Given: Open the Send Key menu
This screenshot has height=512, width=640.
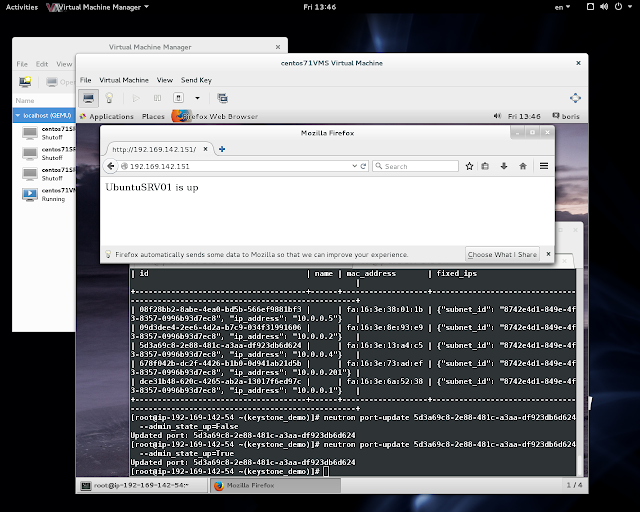Looking at the screenshot, I should [198, 80].
